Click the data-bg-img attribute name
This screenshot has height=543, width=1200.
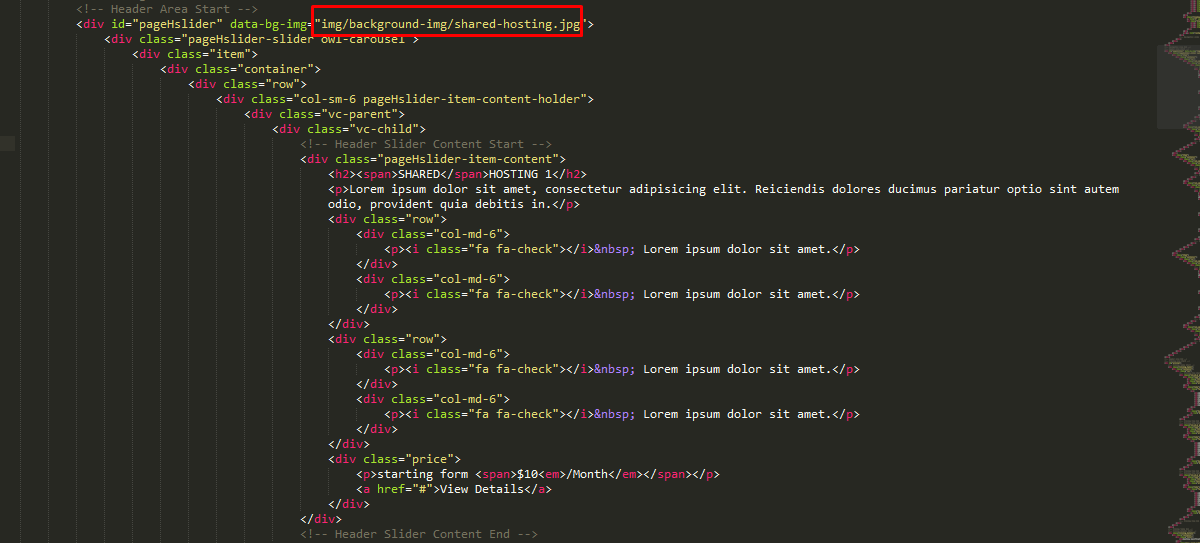[269, 24]
